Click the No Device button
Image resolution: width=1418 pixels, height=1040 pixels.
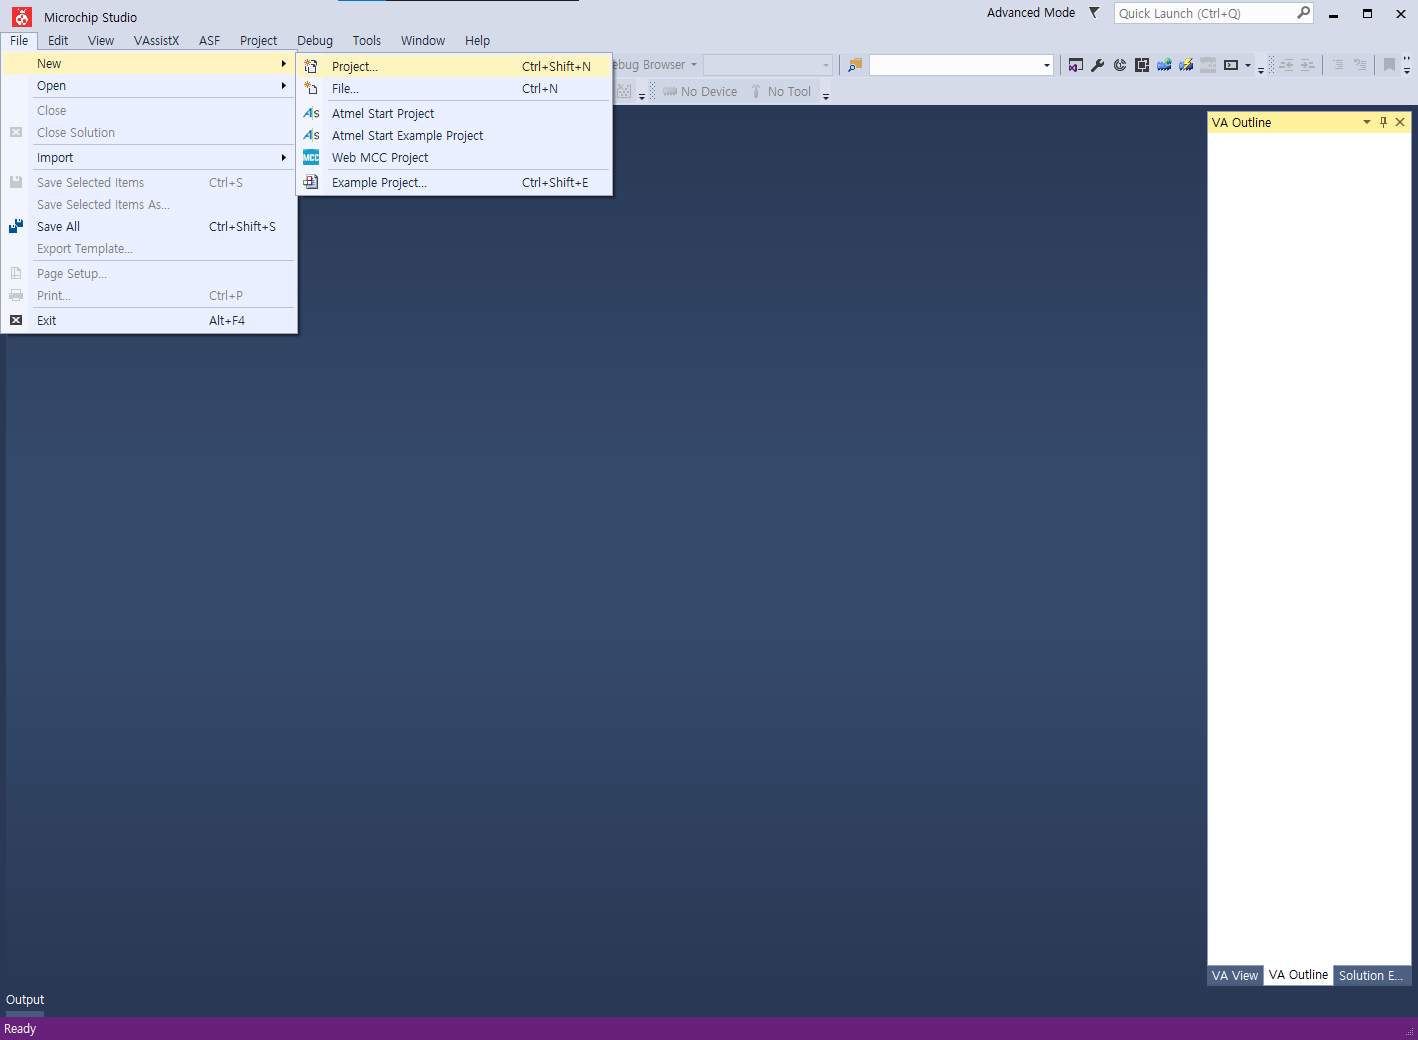click(x=700, y=91)
